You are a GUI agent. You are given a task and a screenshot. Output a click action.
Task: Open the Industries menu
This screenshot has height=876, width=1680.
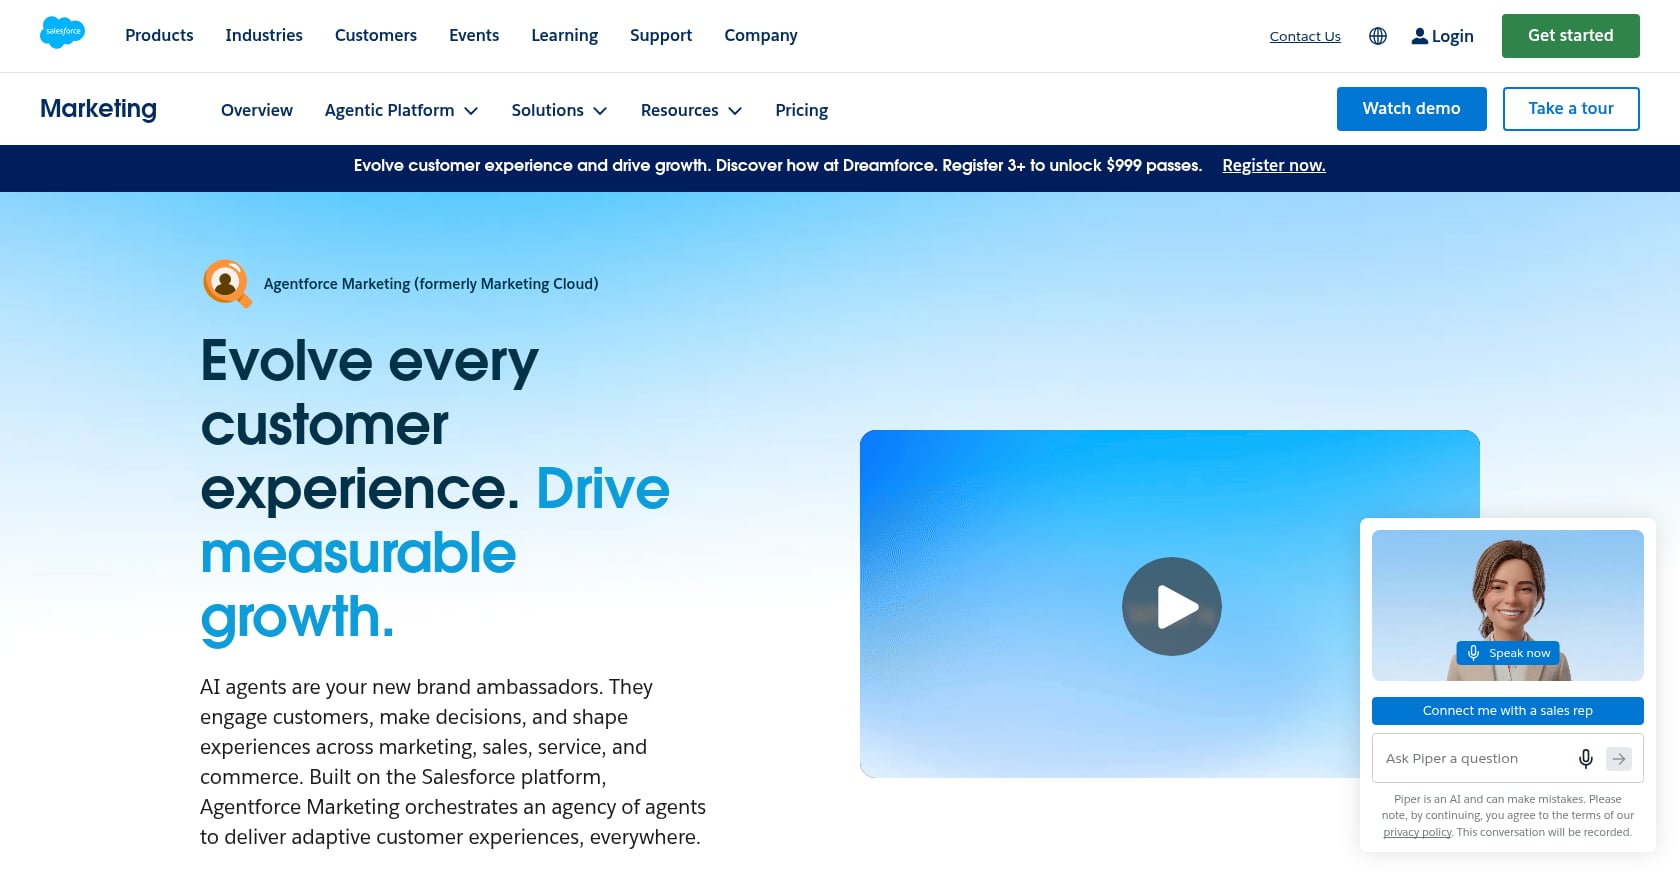264,35
